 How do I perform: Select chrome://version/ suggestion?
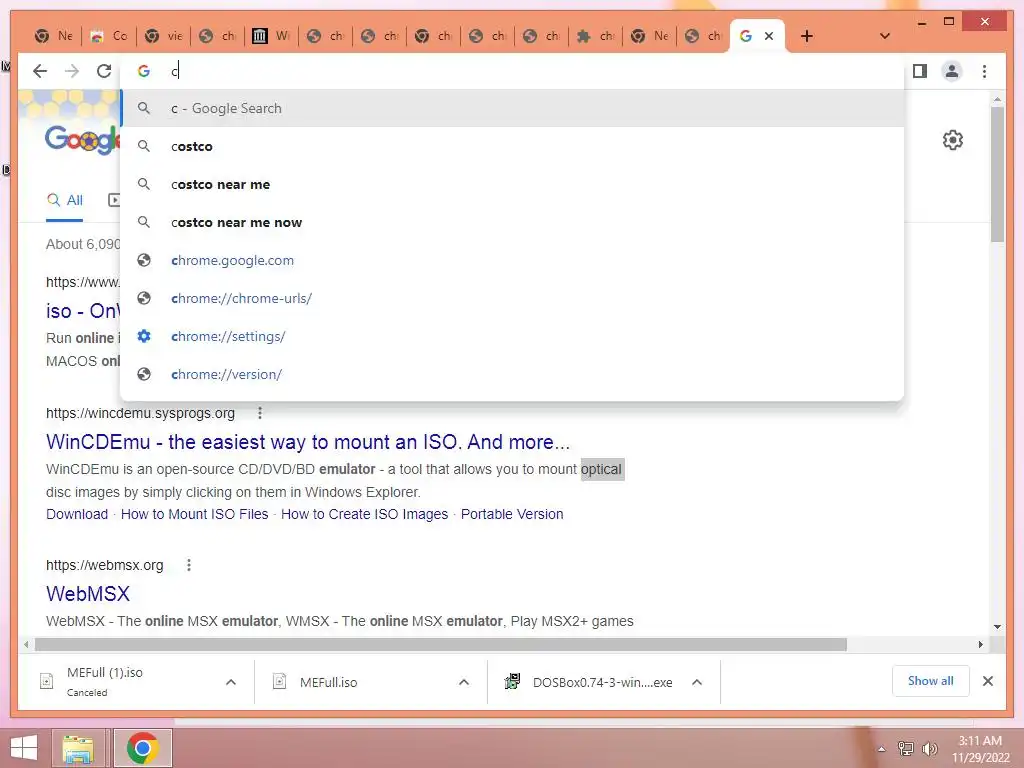click(x=513, y=374)
